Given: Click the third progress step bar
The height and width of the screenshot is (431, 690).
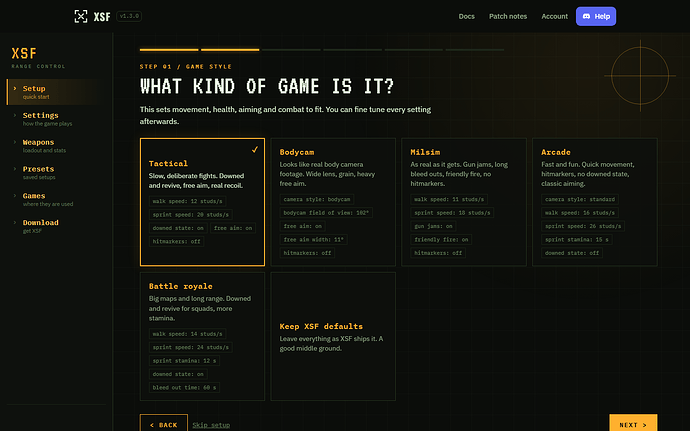Looking at the screenshot, I should click(x=291, y=50).
